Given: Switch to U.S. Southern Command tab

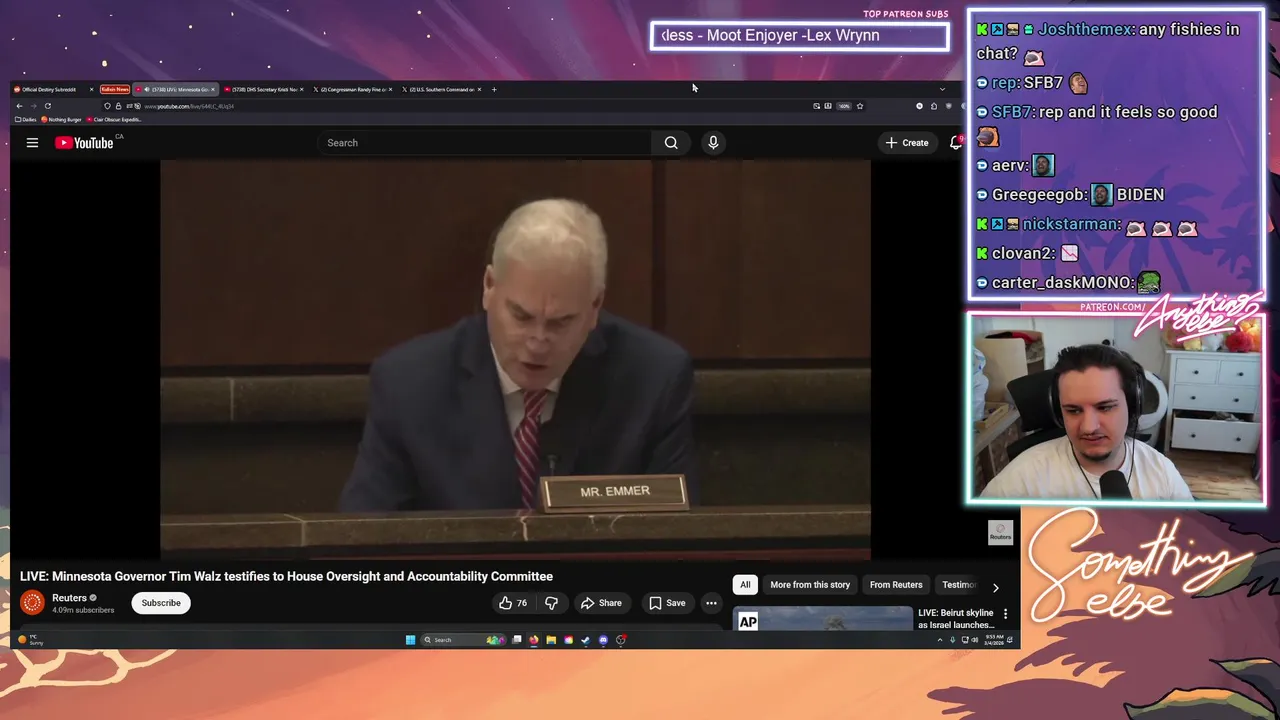Looking at the screenshot, I should 441,89.
